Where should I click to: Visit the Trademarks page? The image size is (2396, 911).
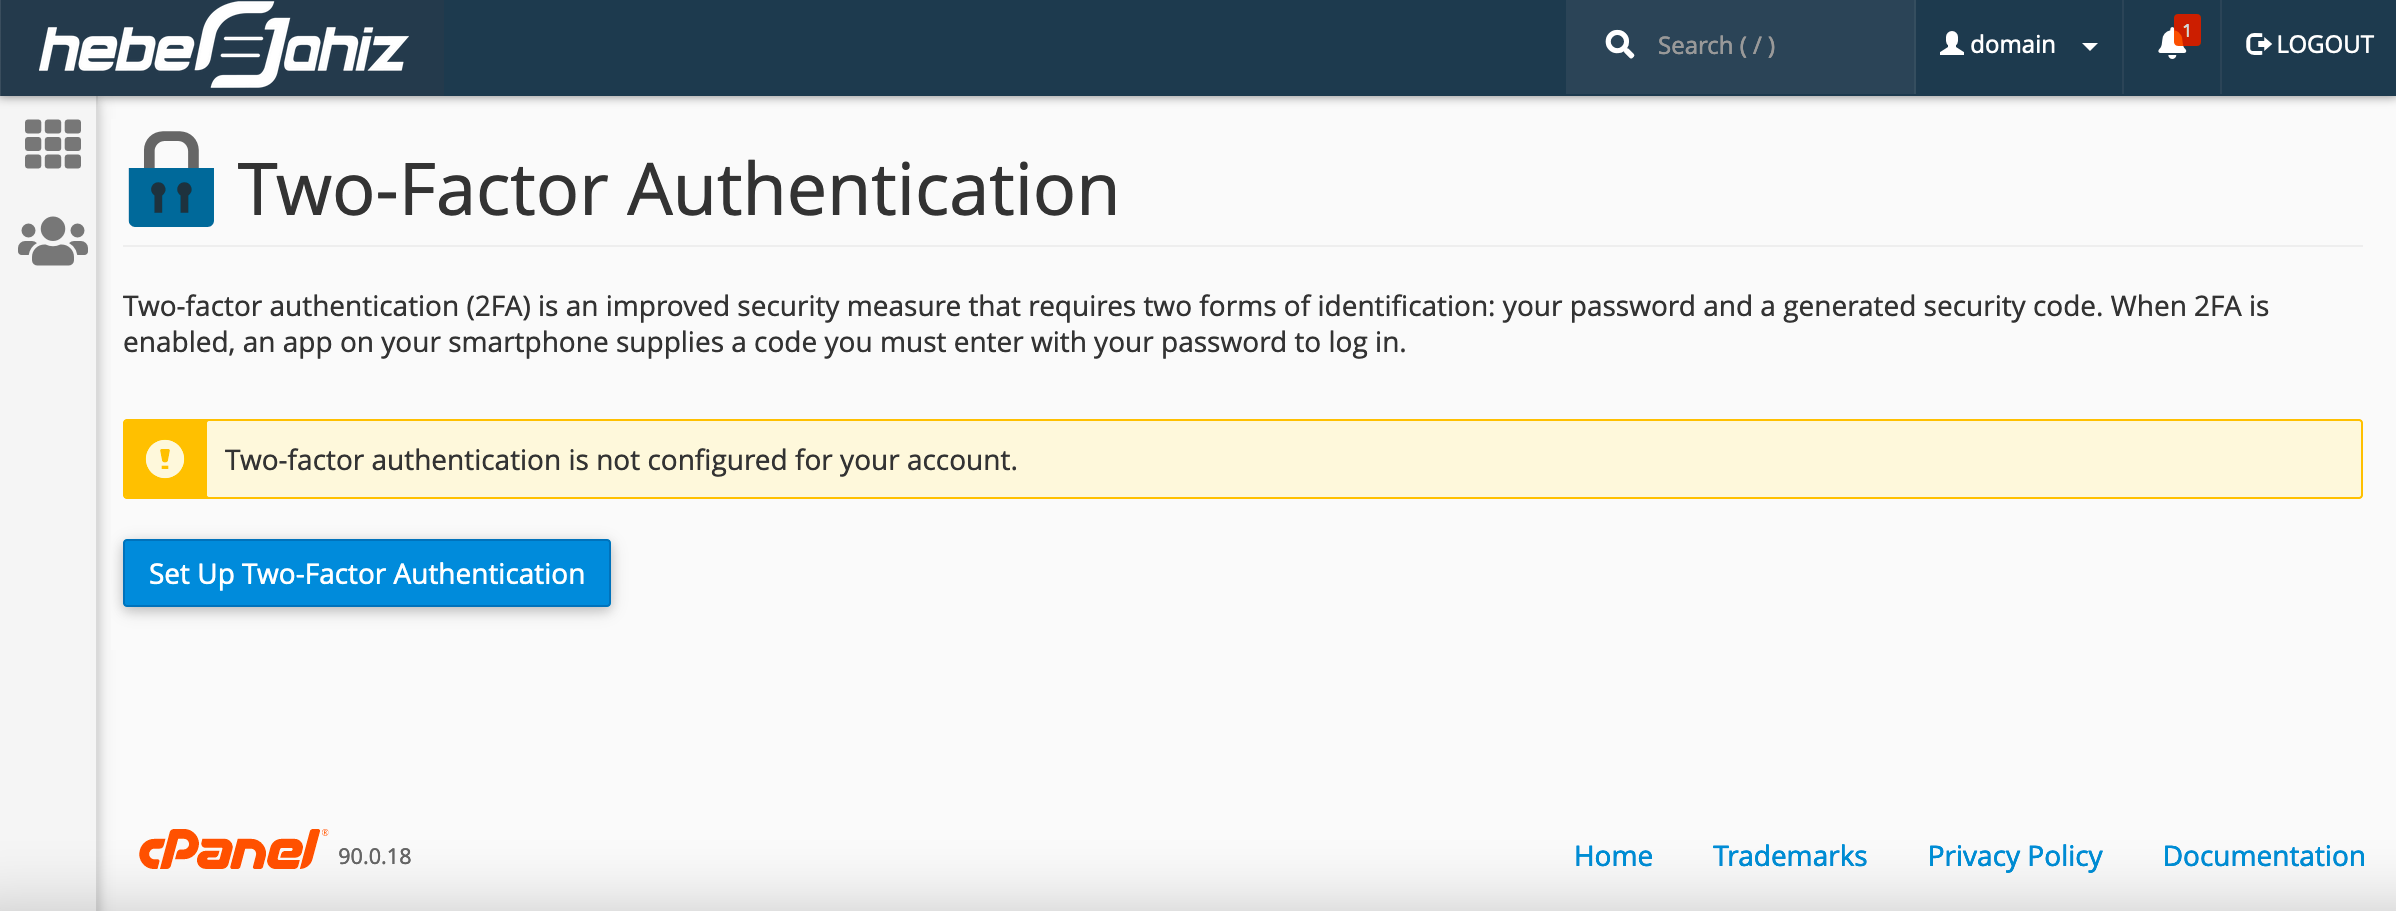point(1790,856)
